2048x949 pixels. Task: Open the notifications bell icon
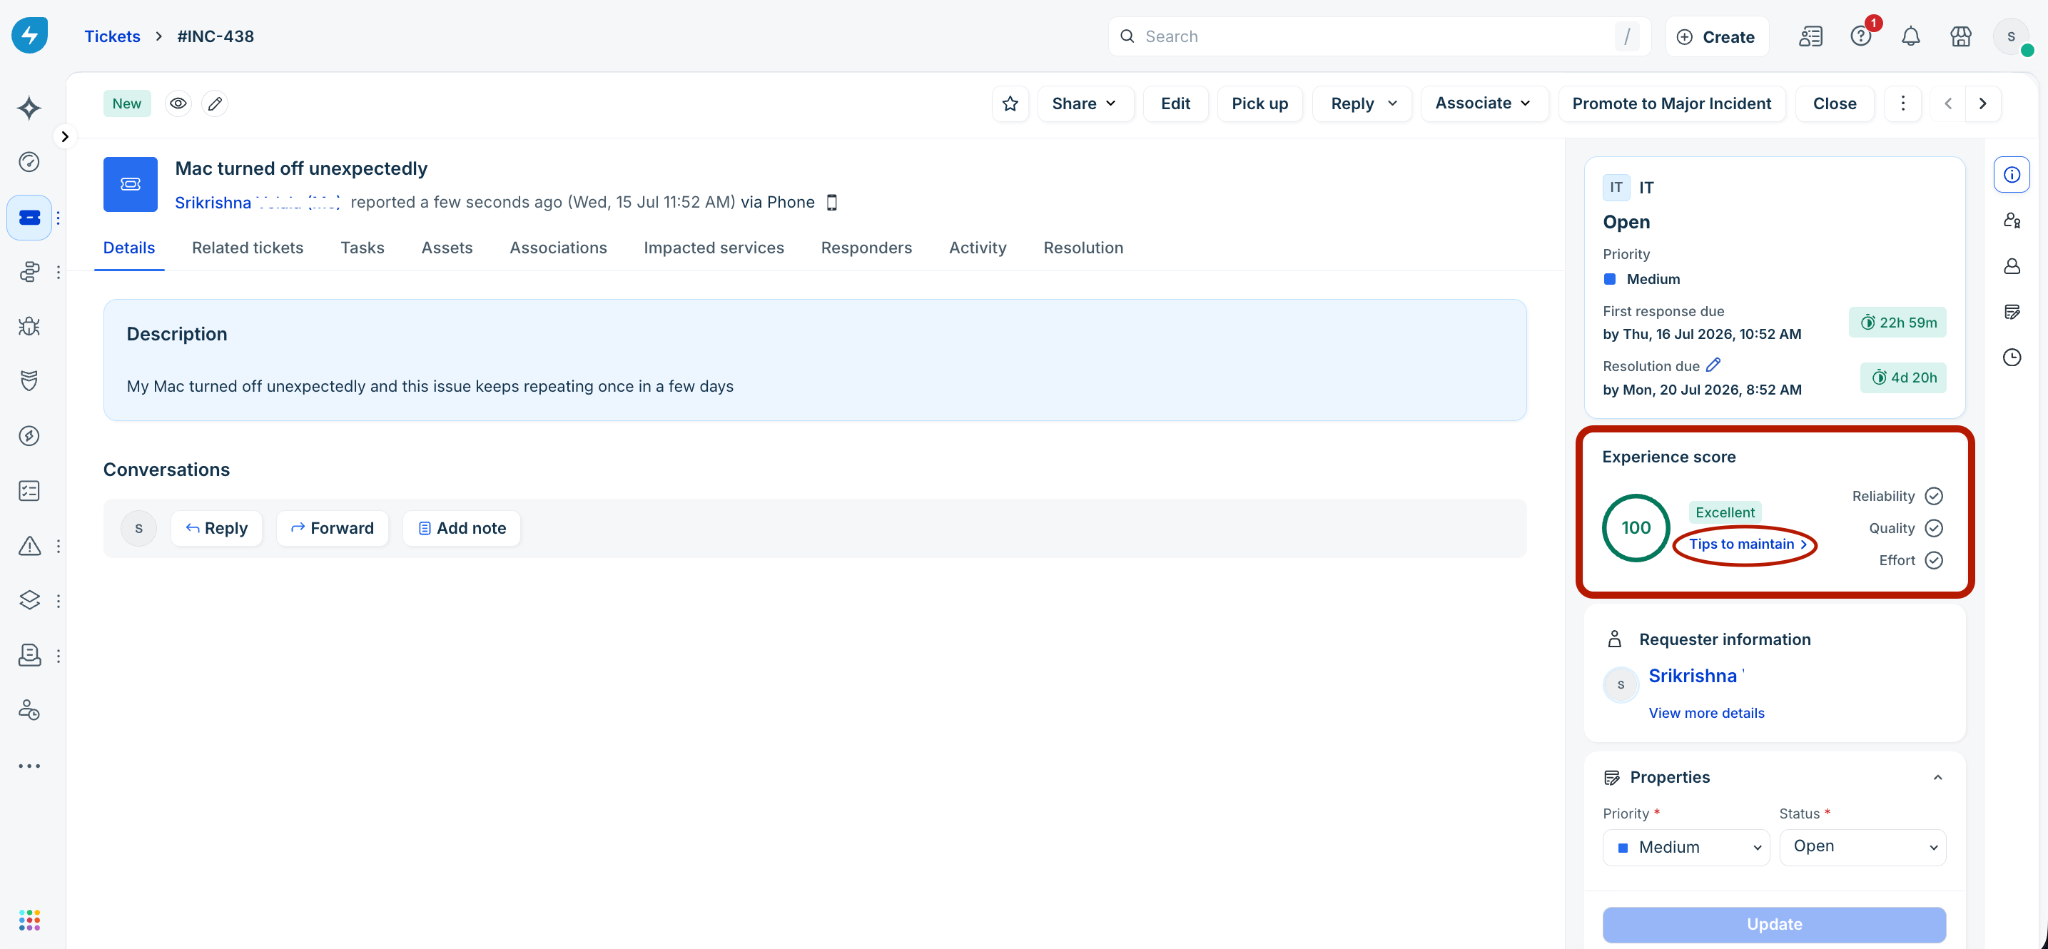coord(1910,37)
